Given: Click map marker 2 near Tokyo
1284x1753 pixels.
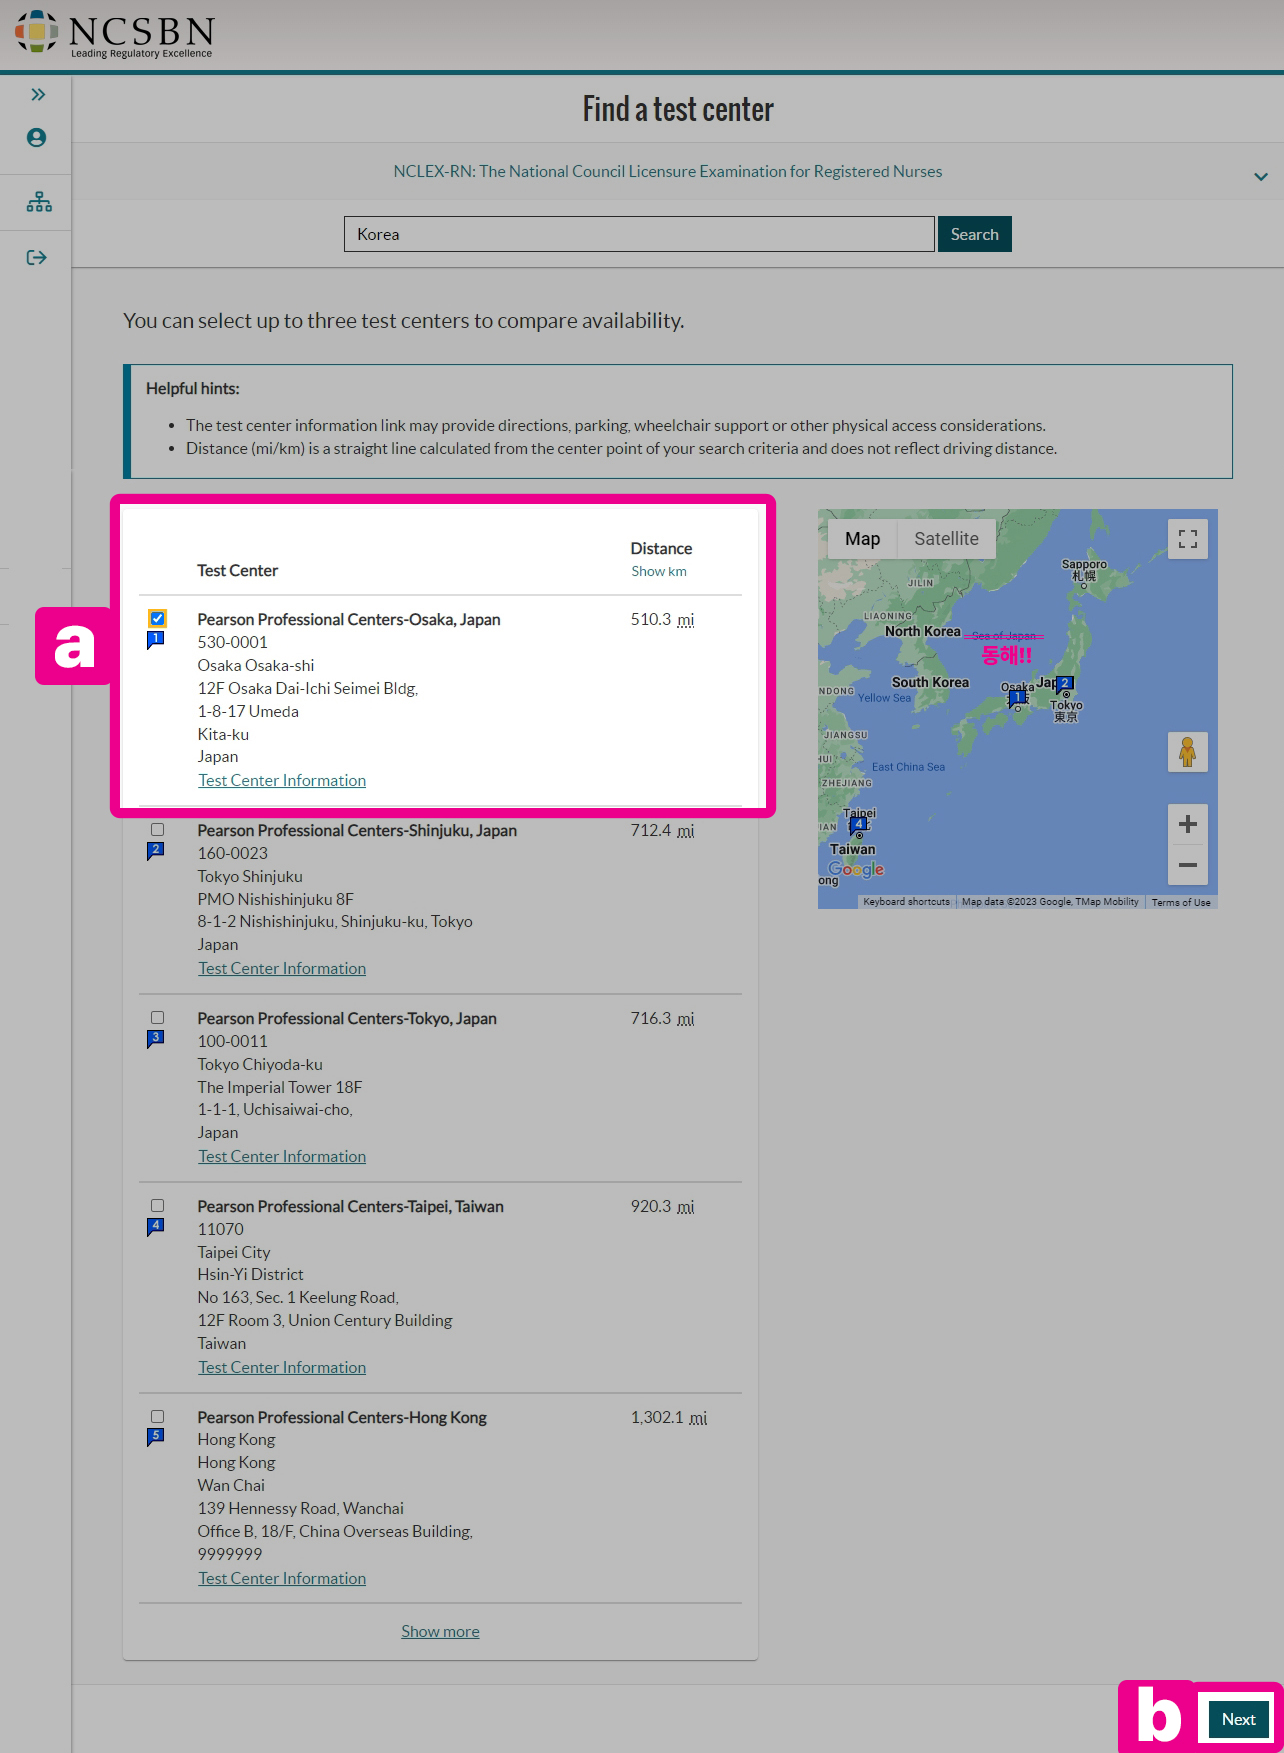Looking at the screenshot, I should 1065,684.
